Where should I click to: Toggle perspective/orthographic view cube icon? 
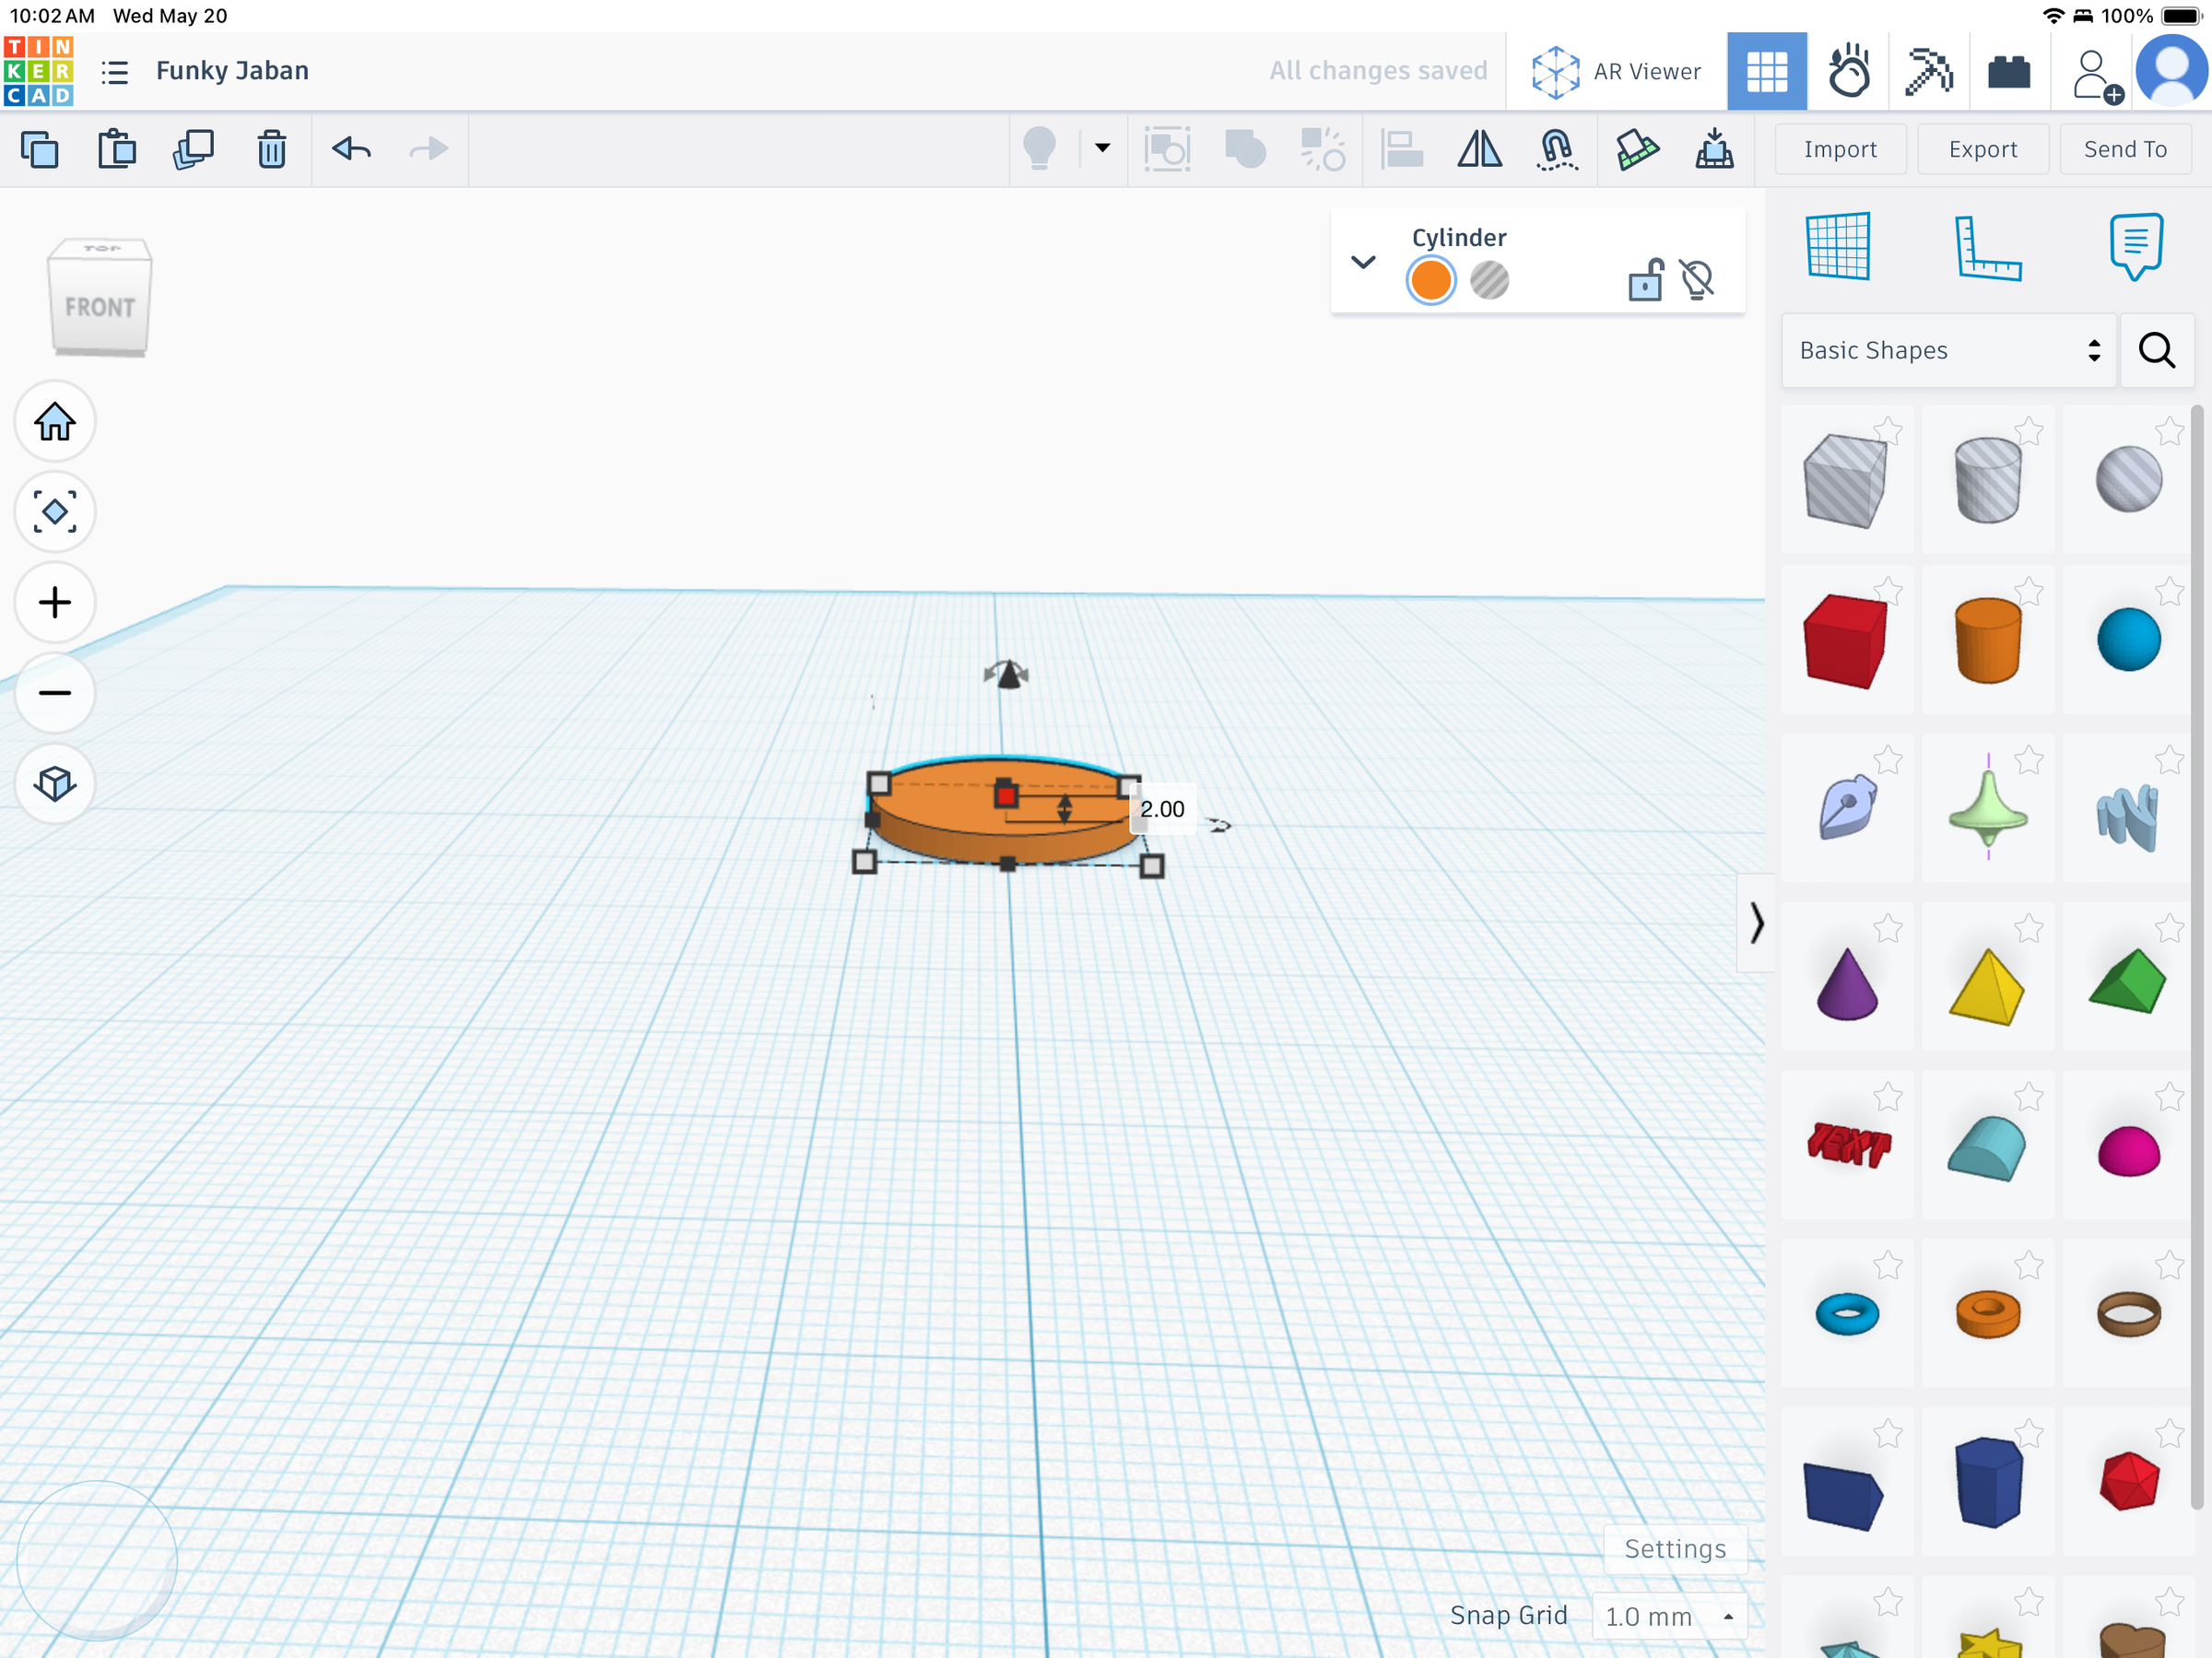(x=55, y=783)
